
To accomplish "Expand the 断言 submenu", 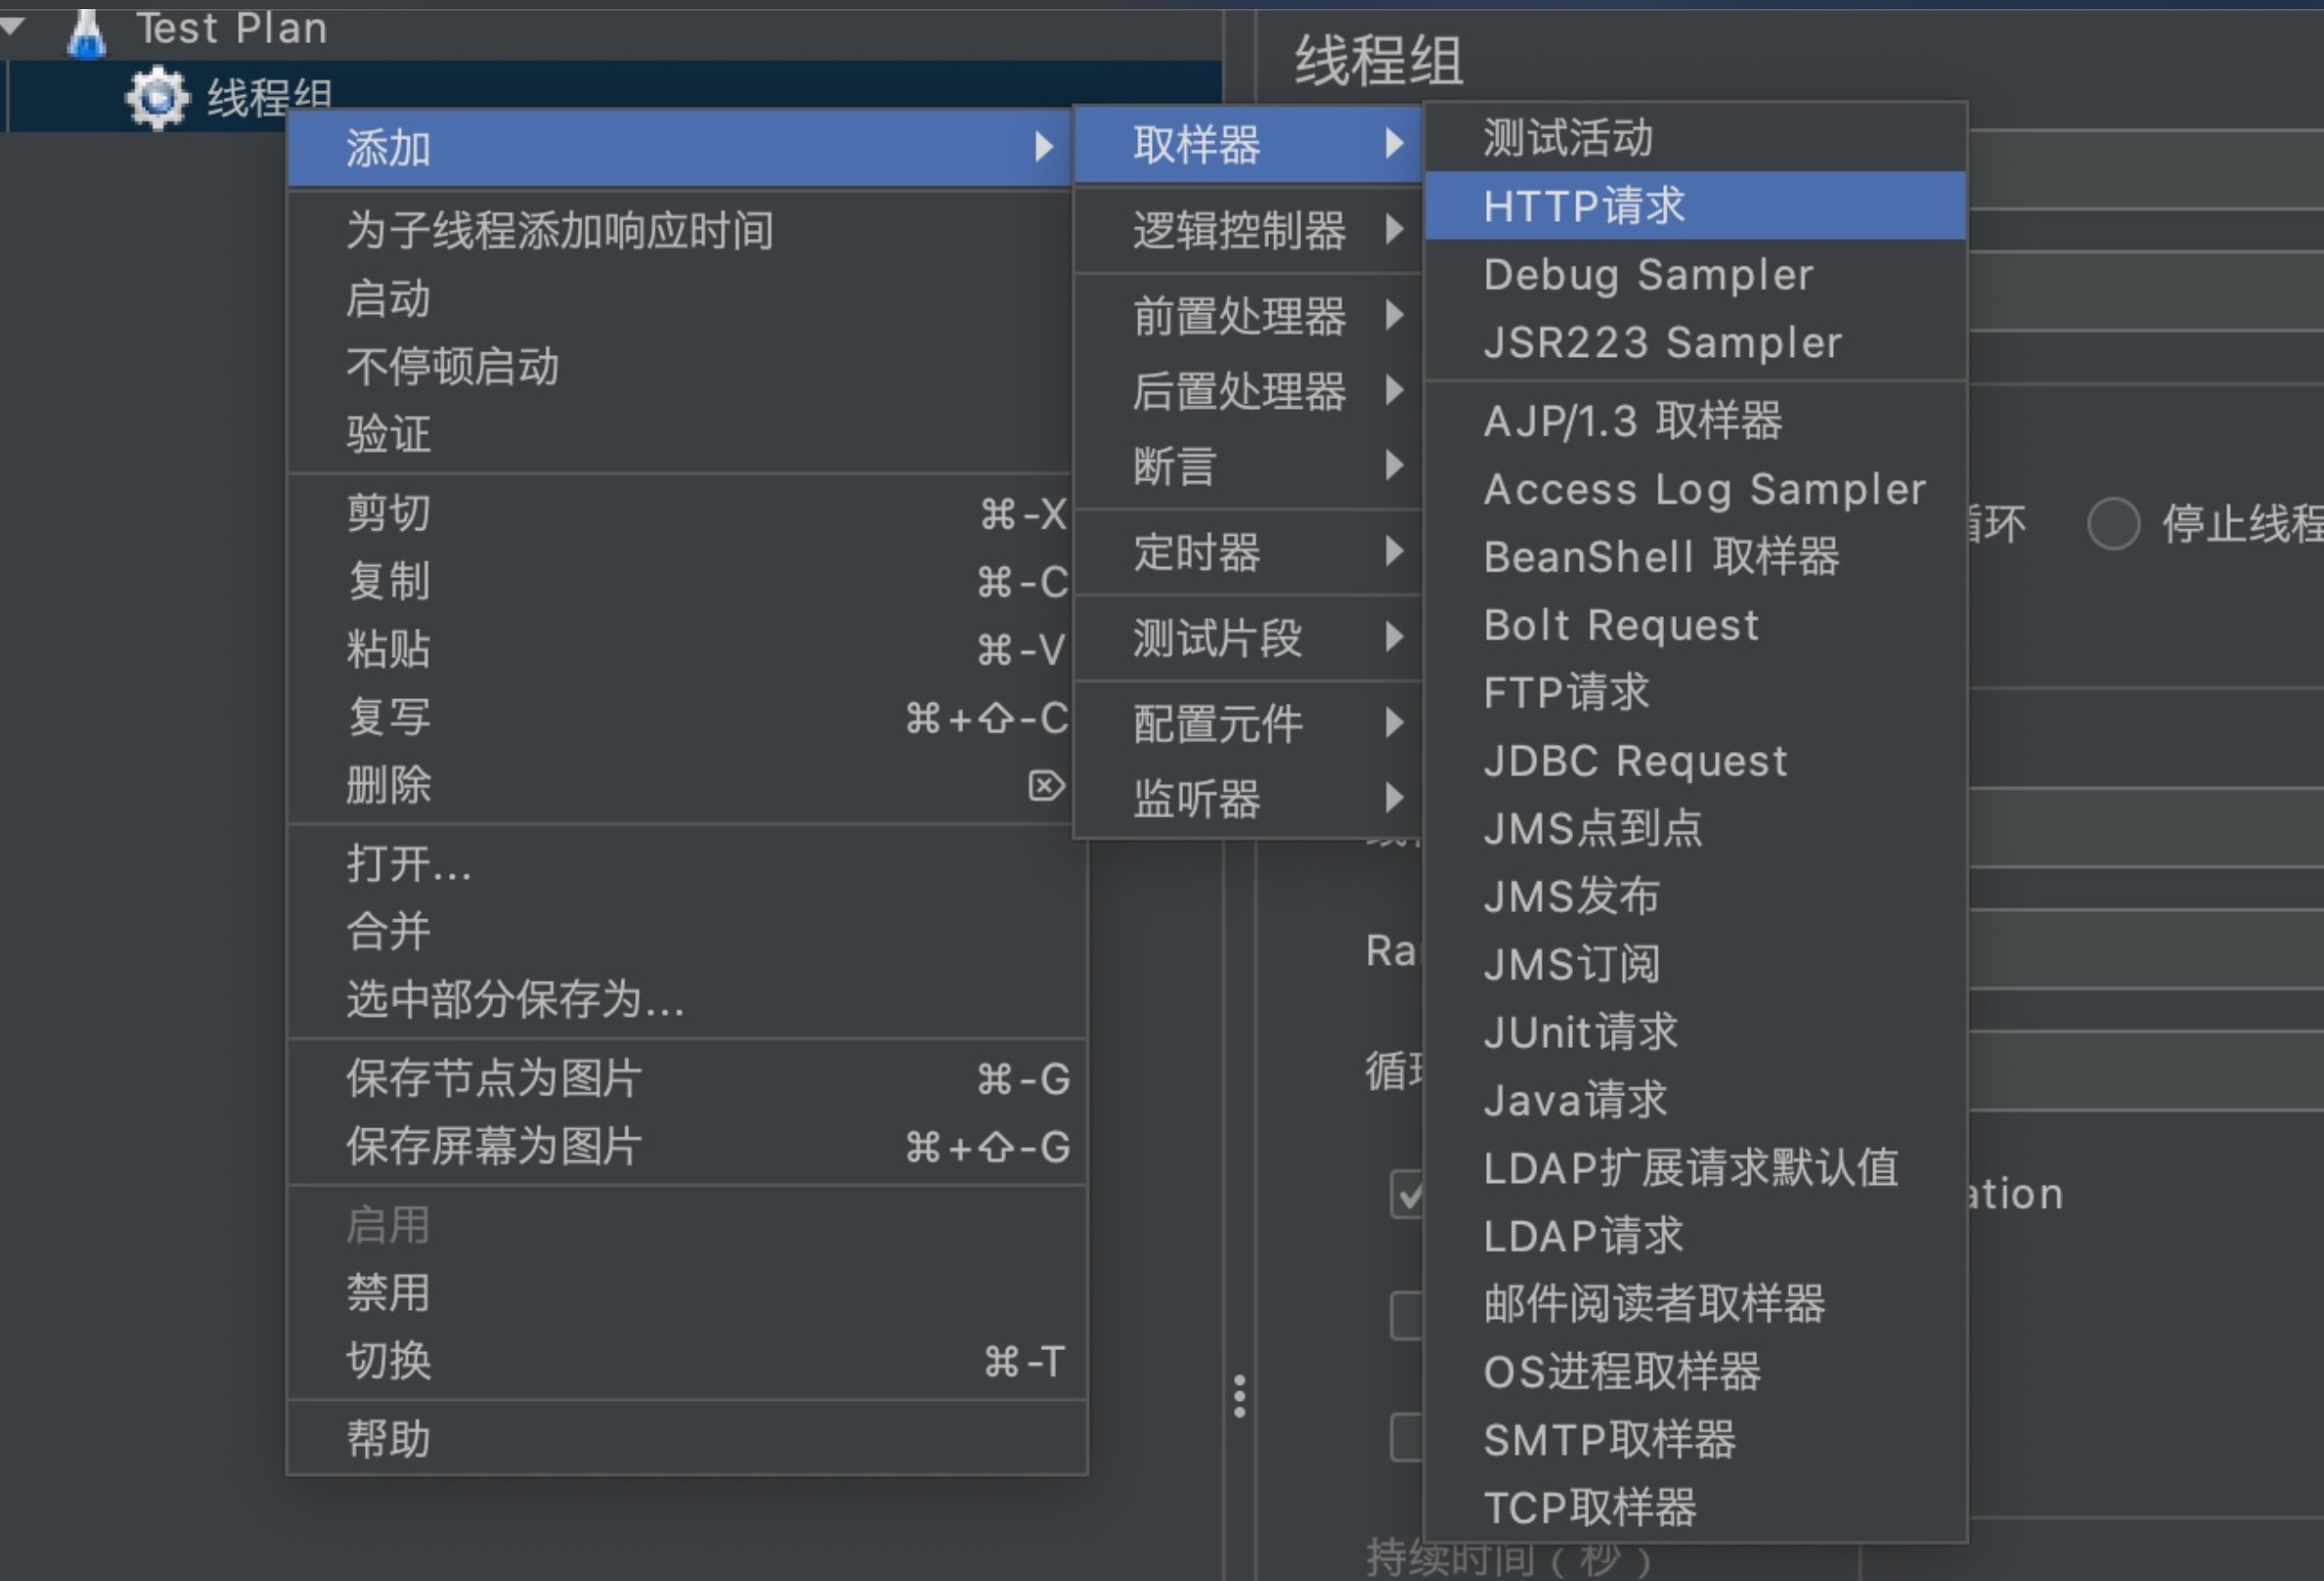I will pyautogui.click(x=1248, y=466).
